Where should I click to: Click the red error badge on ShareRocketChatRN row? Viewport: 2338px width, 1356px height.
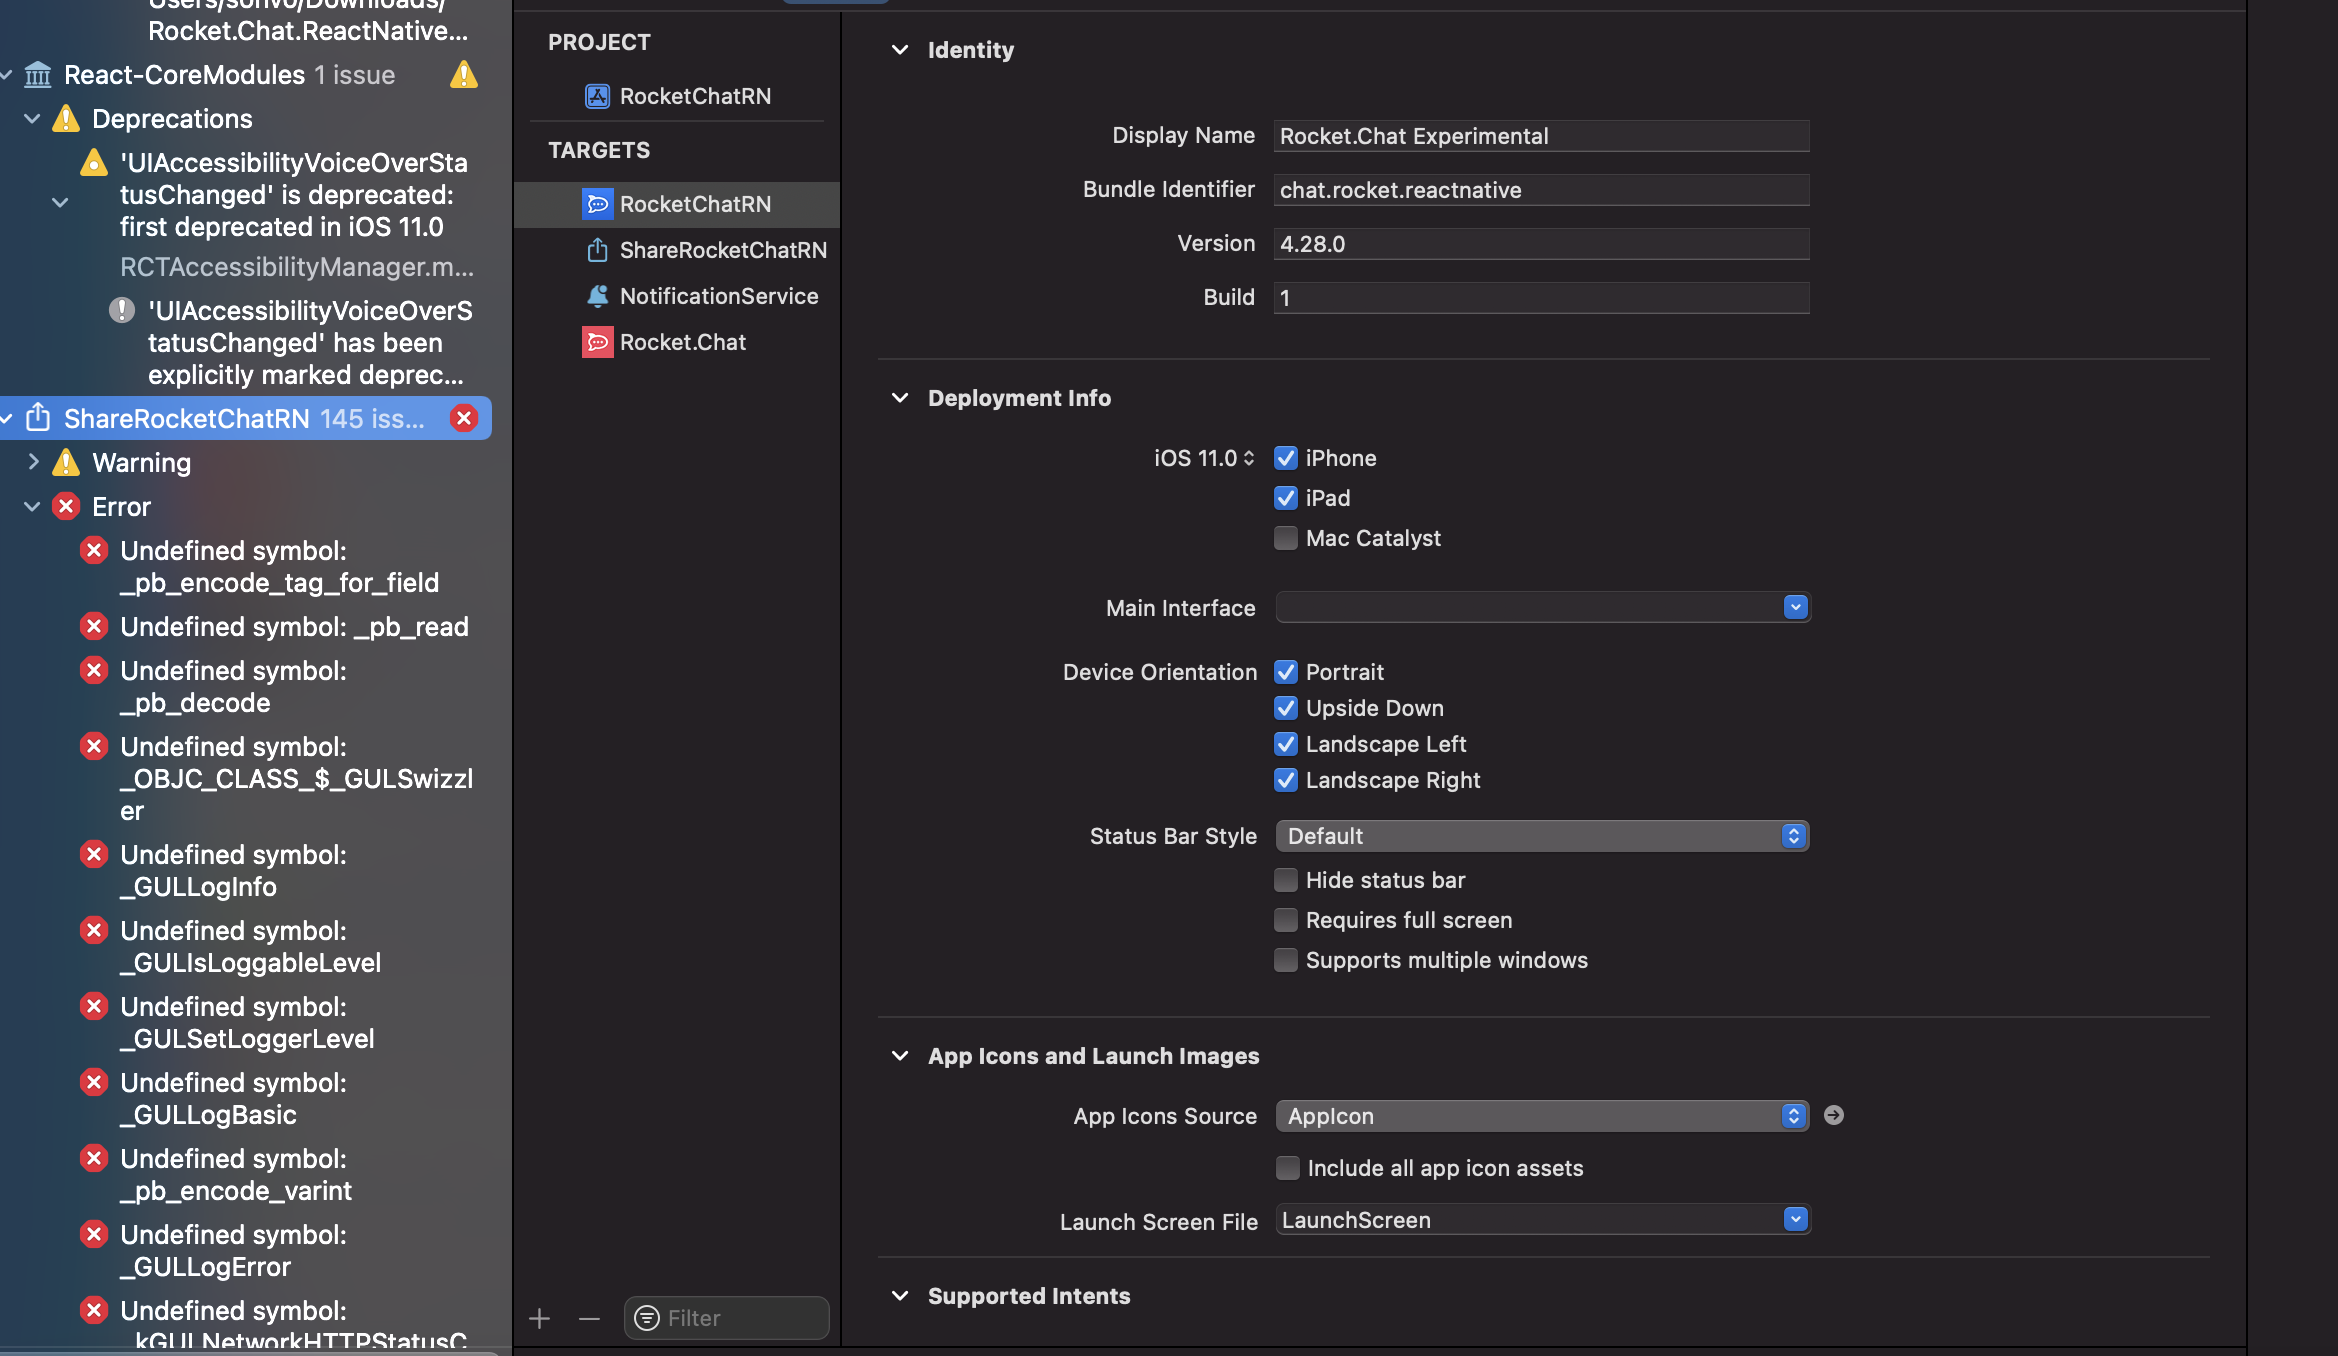pyautogui.click(x=463, y=418)
